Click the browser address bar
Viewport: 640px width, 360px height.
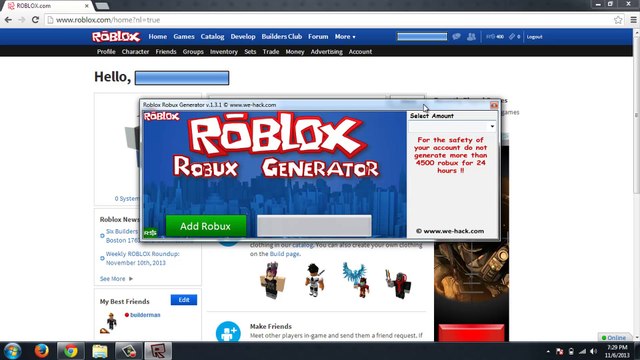click(x=327, y=20)
